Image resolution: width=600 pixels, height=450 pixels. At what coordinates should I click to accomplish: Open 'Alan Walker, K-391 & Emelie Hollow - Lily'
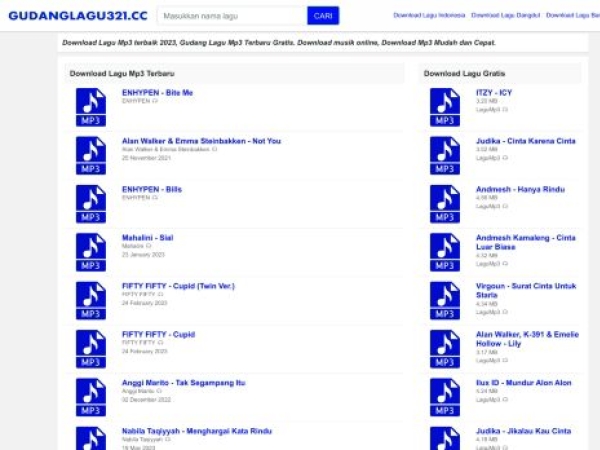[x=525, y=338]
